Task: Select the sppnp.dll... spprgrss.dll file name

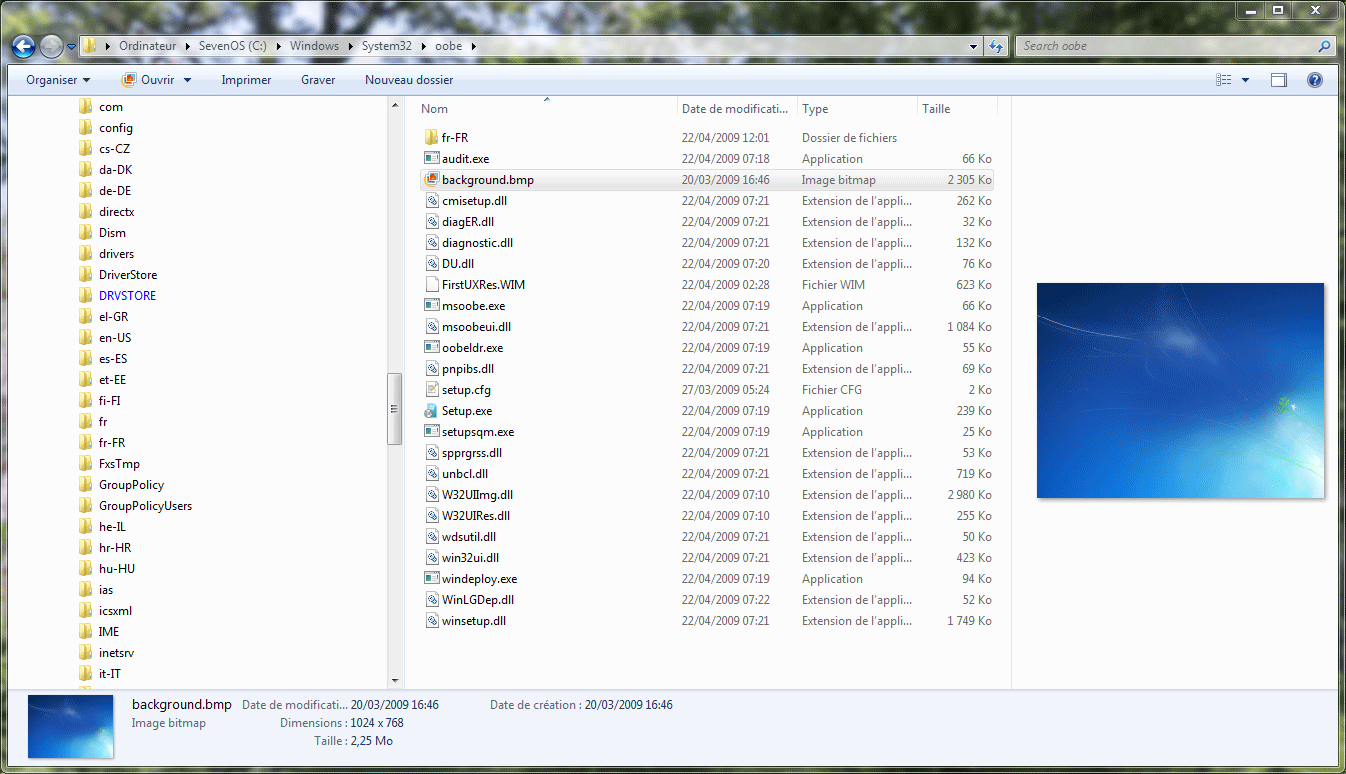Action: (x=471, y=453)
